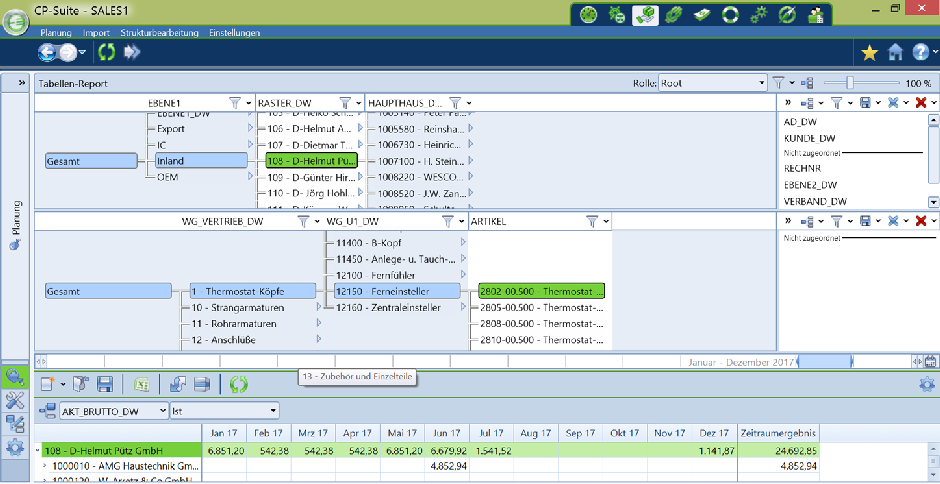Image resolution: width=940 pixels, height=484 pixels.
Task: Open the blue help question mark
Action: (x=921, y=53)
